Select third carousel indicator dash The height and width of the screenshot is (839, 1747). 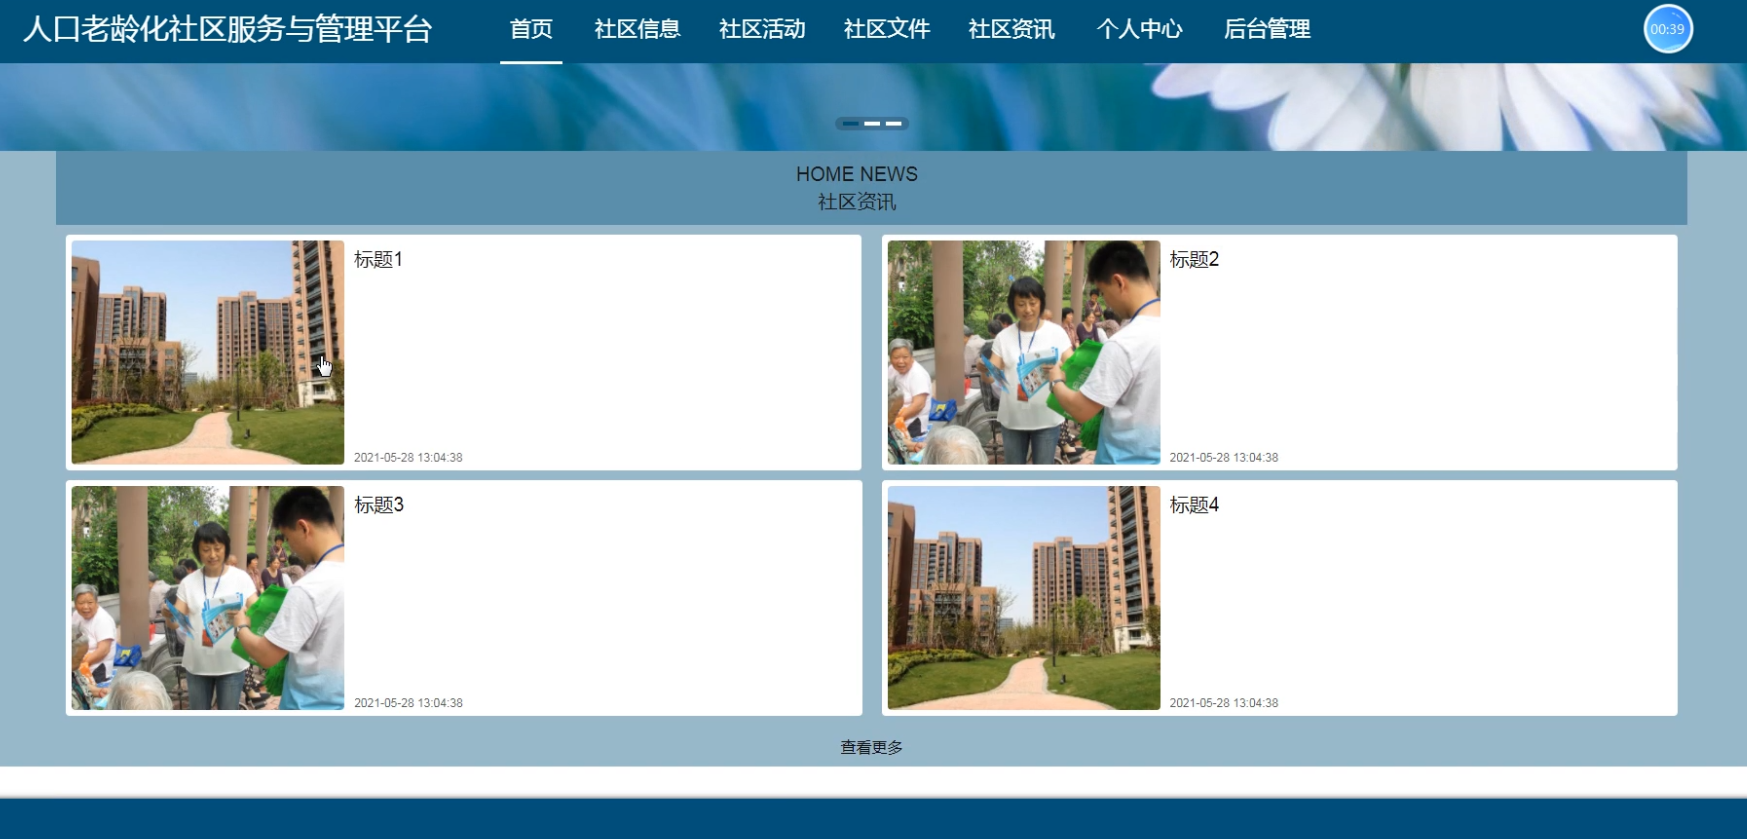coord(894,124)
